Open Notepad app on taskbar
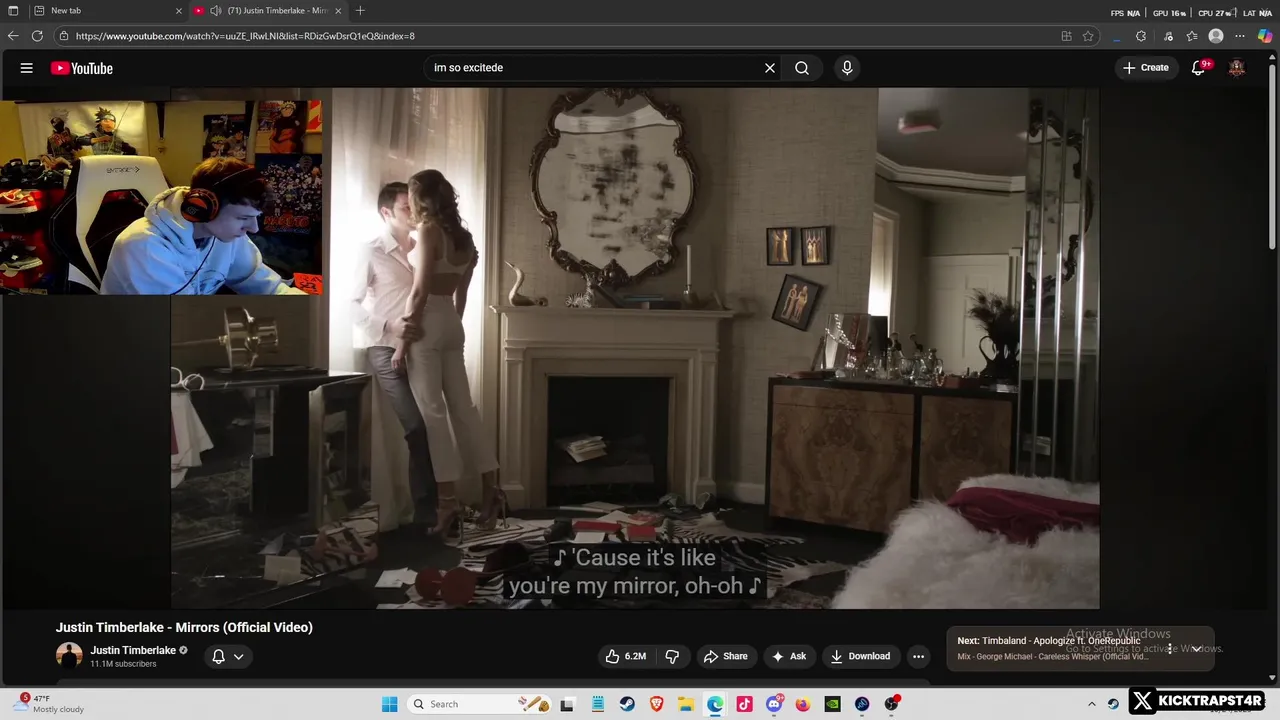Viewport: 1280px width, 720px height. [598, 704]
